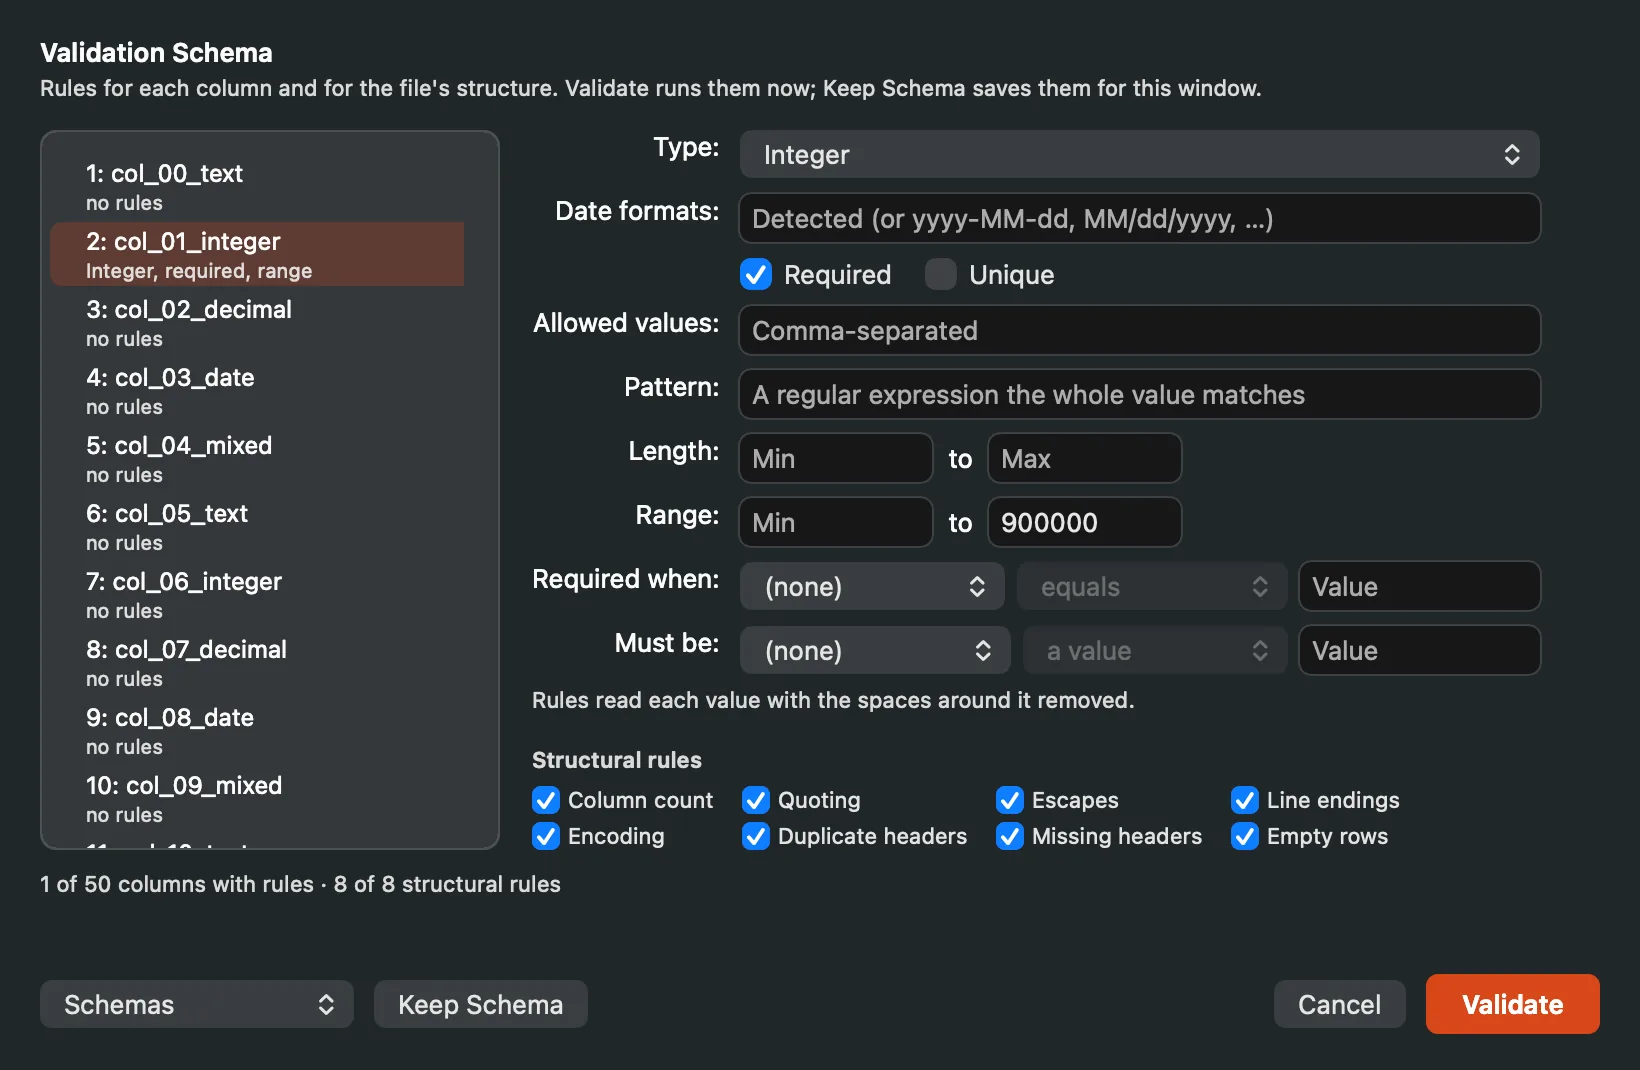Select column 9: col_08_date
The image size is (1640, 1070).
[257, 732]
